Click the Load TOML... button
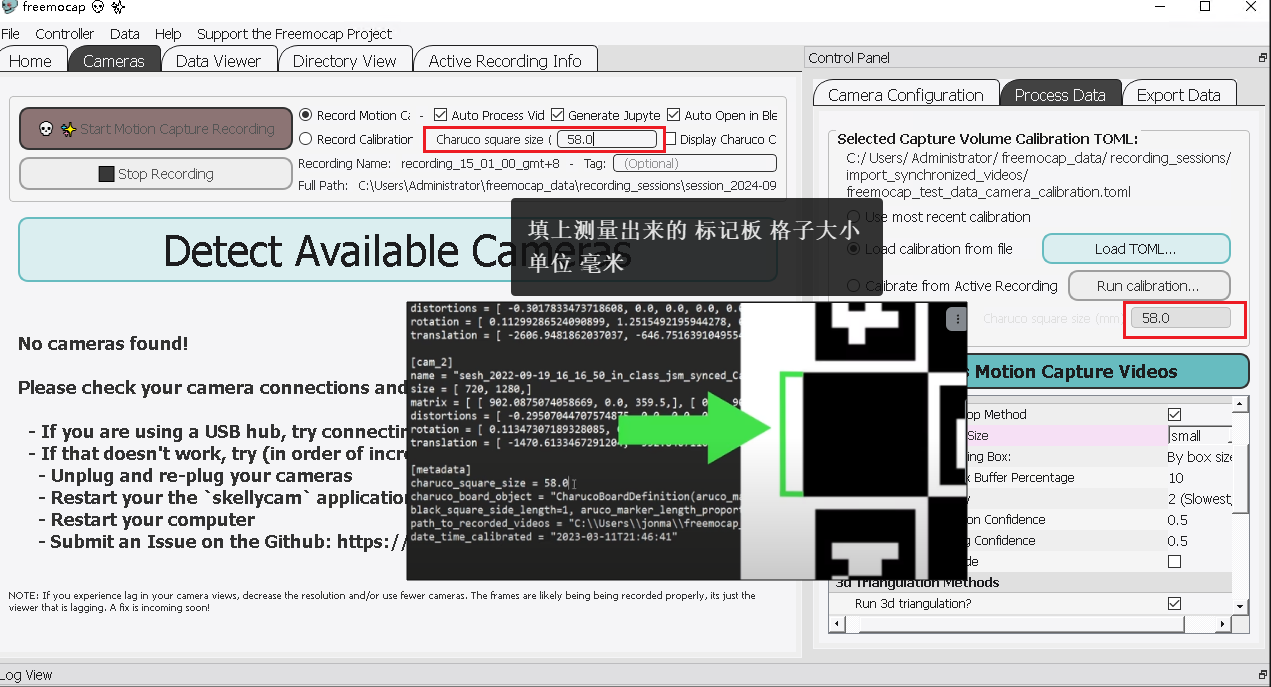The width and height of the screenshot is (1271, 687). (1136, 249)
